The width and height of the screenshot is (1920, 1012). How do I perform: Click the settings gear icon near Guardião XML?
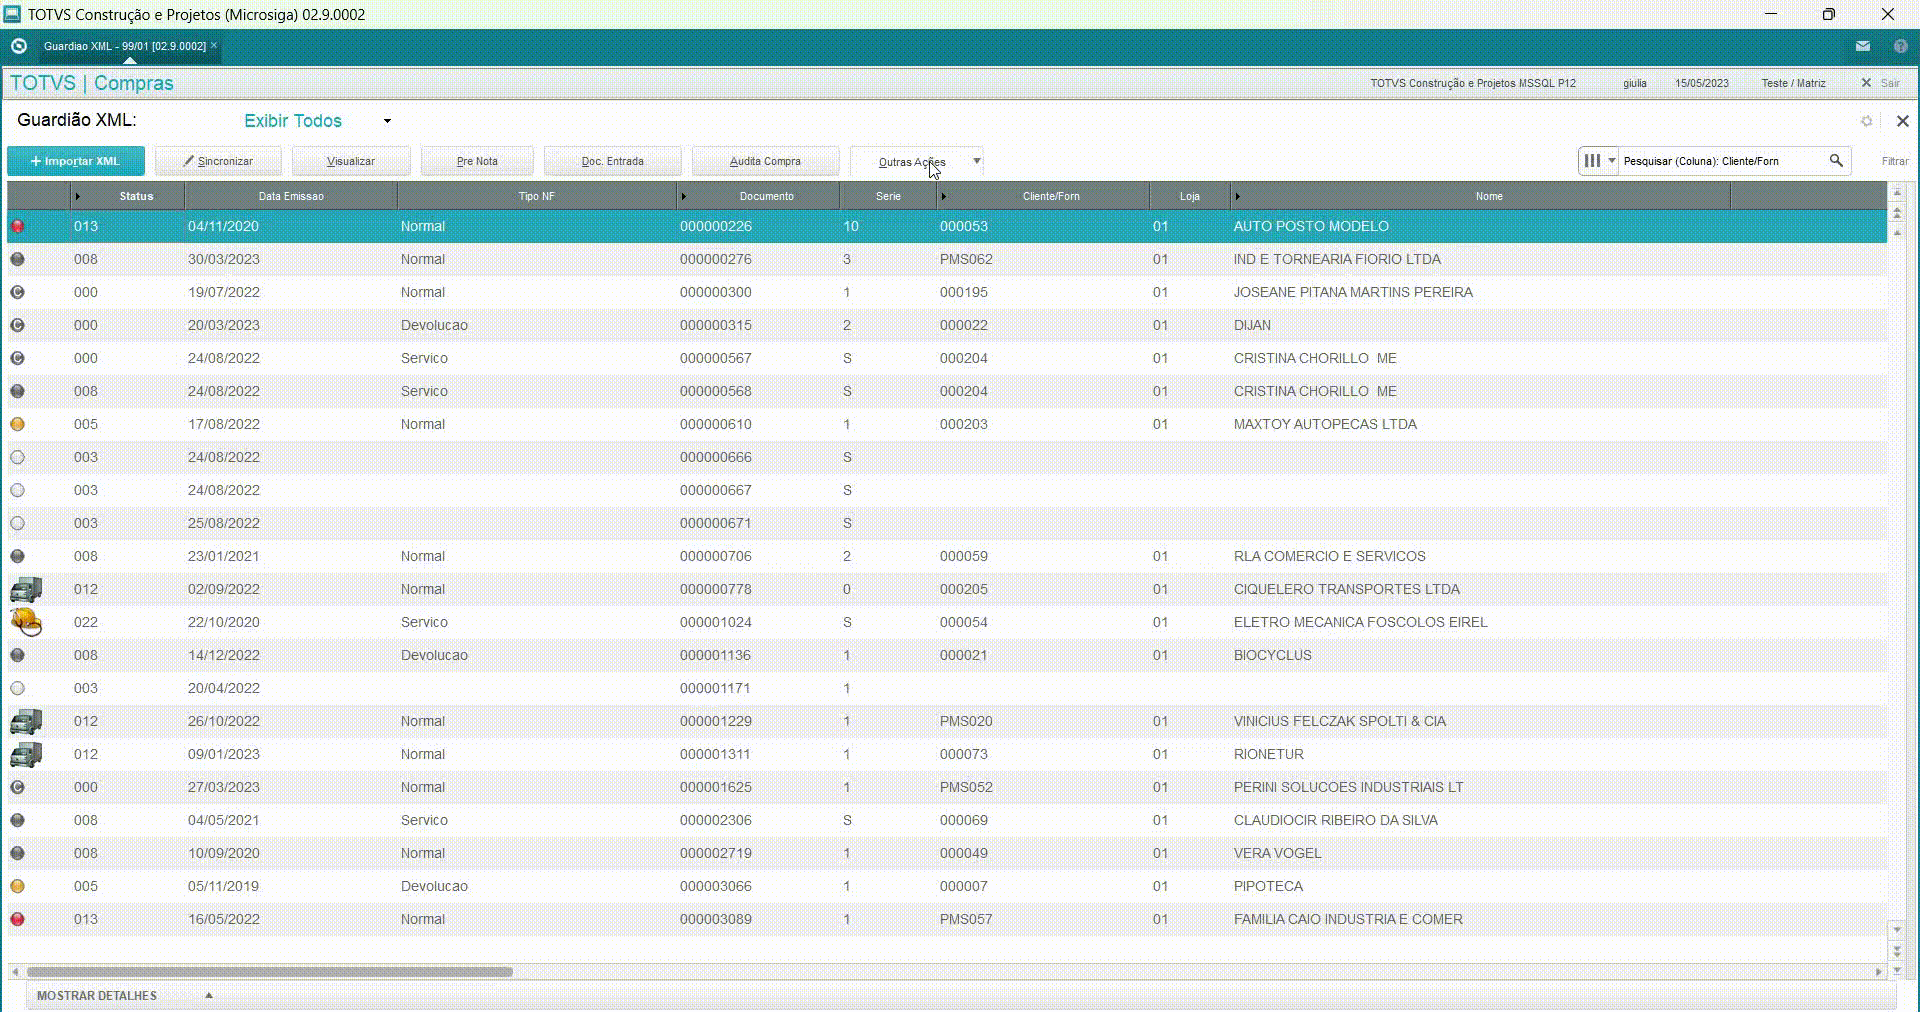point(1866,121)
